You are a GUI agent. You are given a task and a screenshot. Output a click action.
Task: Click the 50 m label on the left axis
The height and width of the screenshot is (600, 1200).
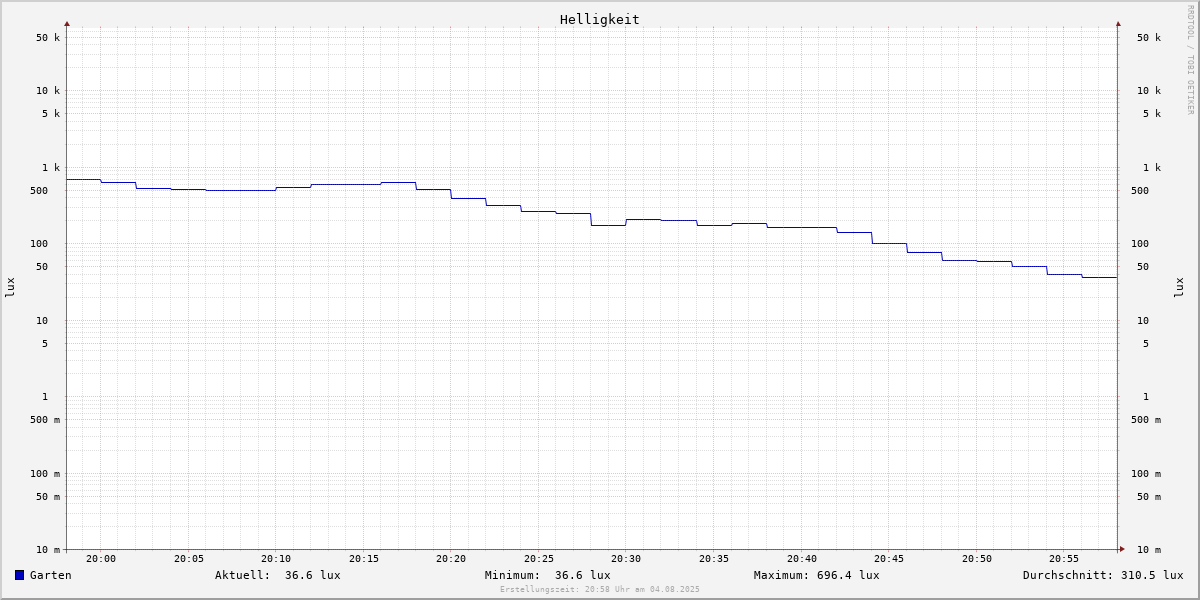pos(48,497)
